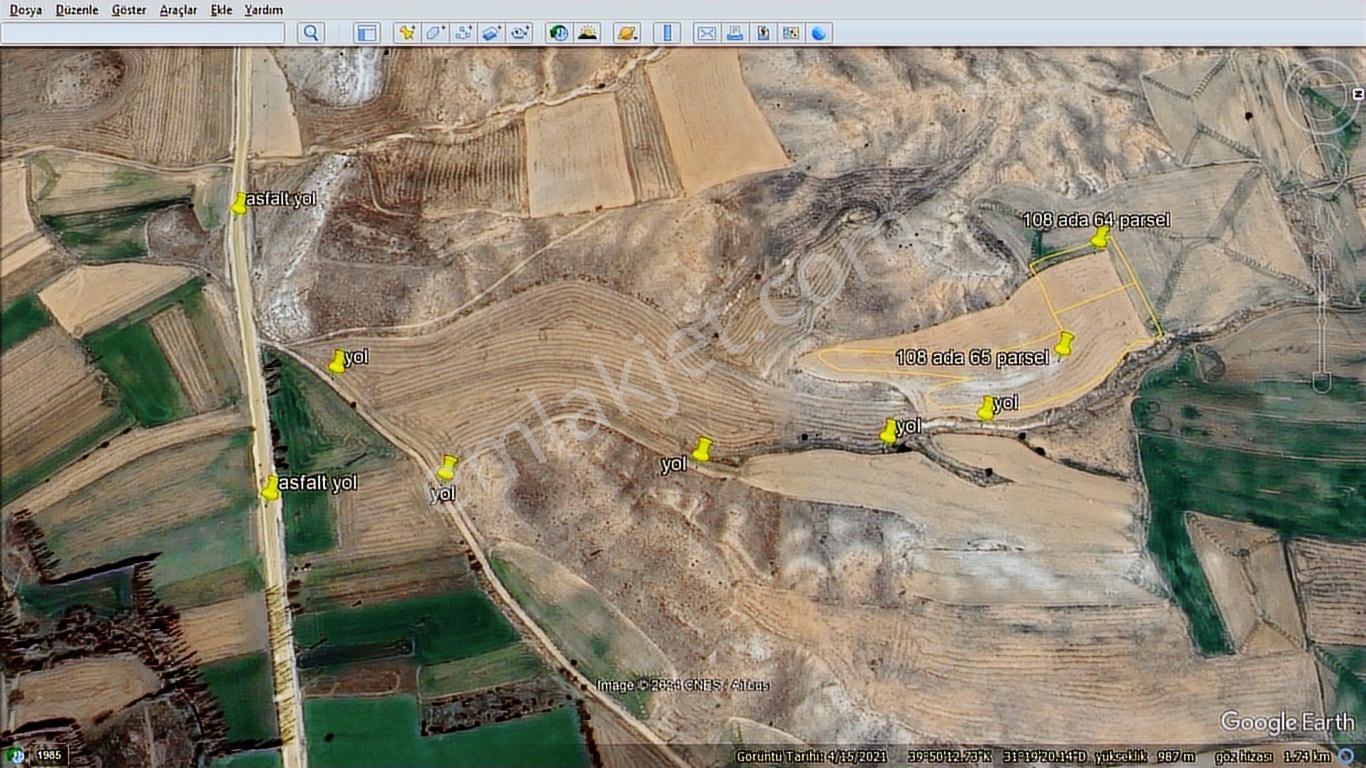Save the current image icon
Screen dimensions: 1366x768
click(x=763, y=33)
